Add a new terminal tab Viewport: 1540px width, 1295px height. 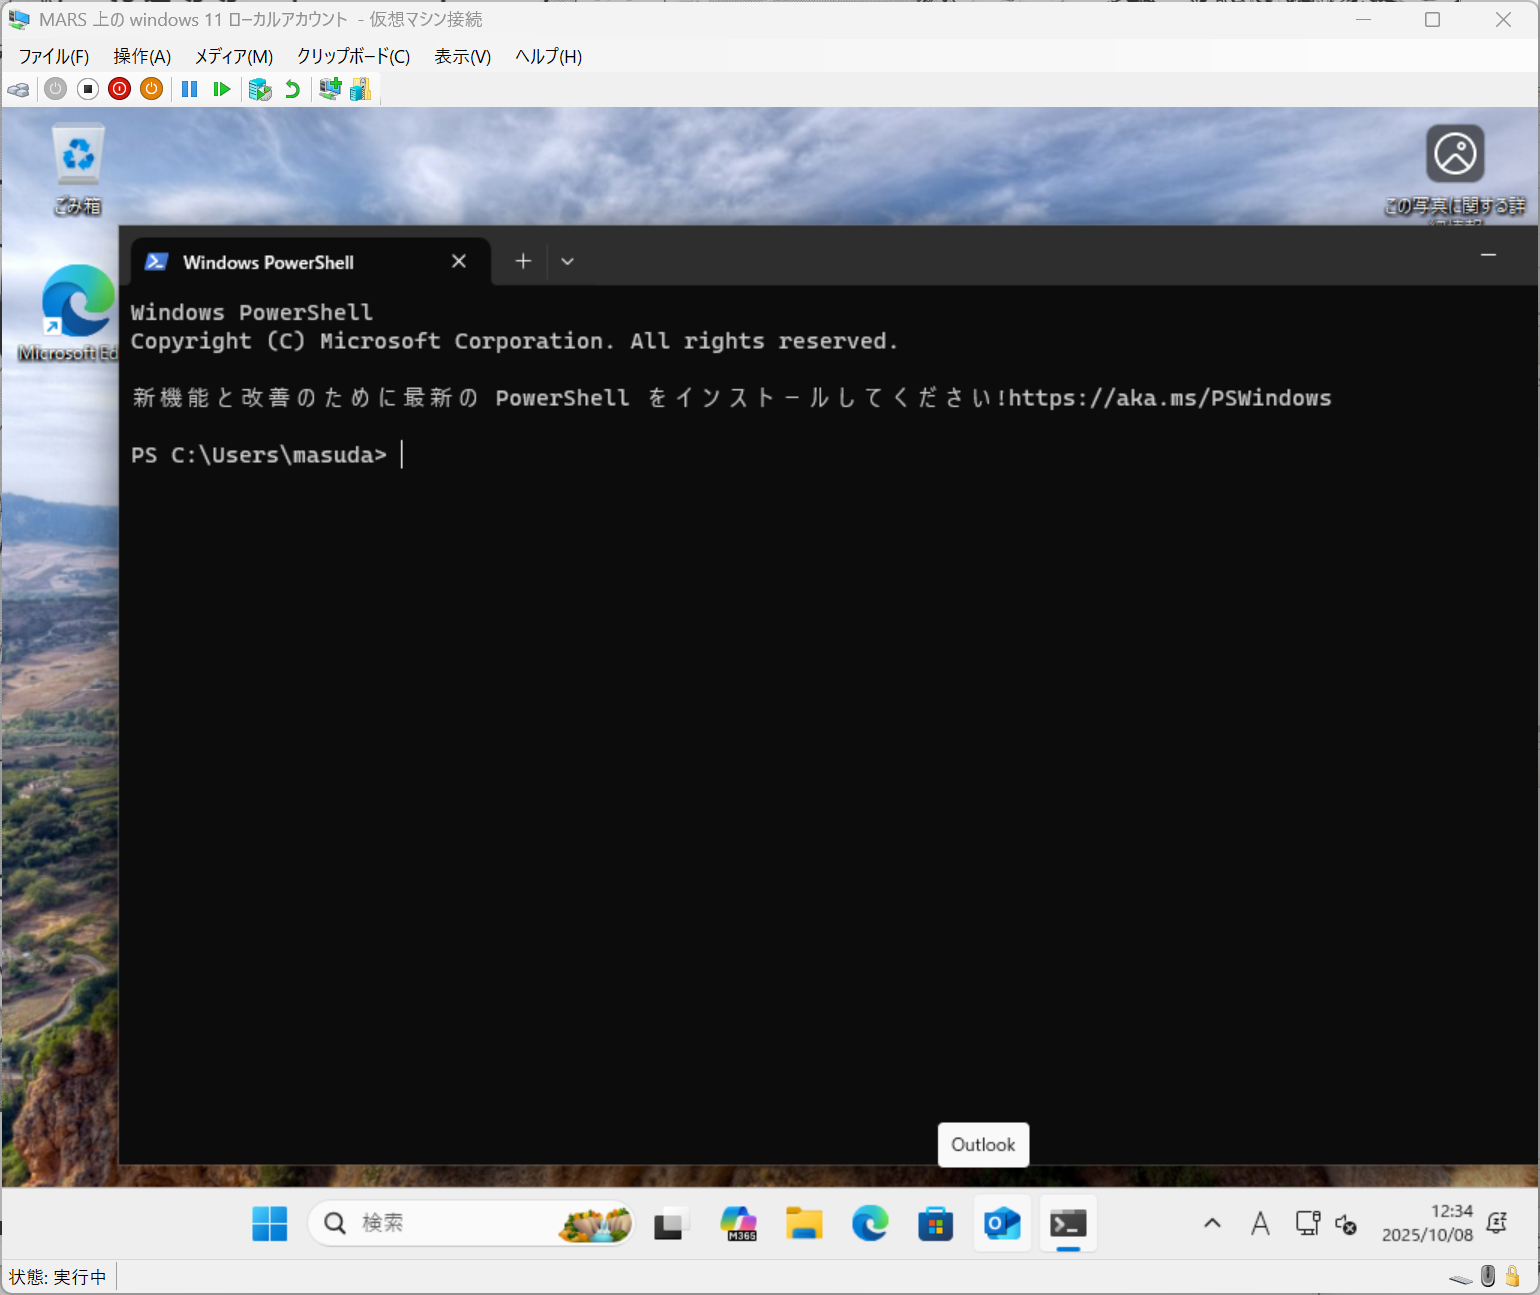click(523, 262)
